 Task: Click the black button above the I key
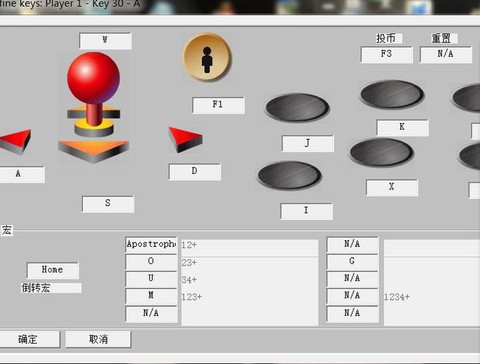(x=289, y=175)
